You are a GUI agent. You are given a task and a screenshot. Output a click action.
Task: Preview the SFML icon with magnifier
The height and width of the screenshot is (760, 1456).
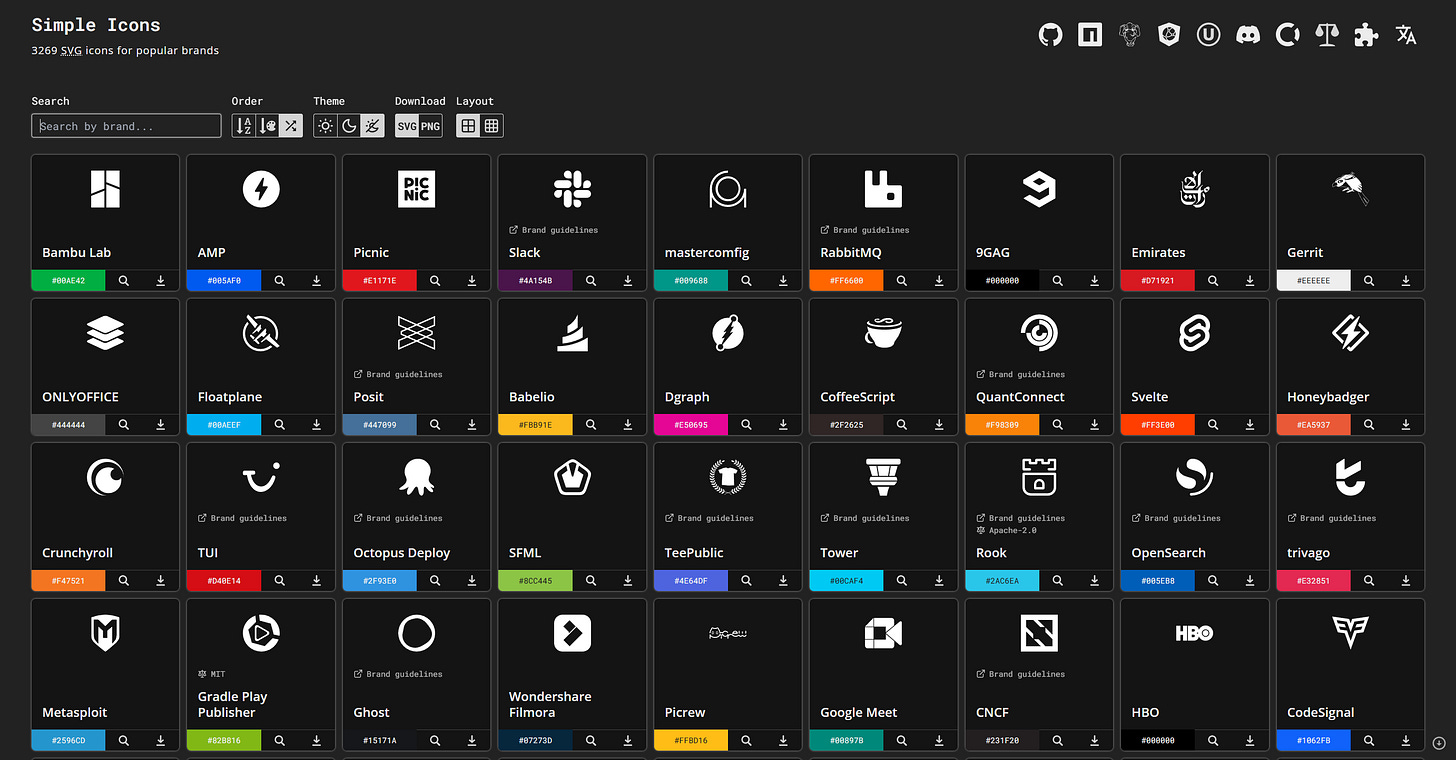pos(591,581)
